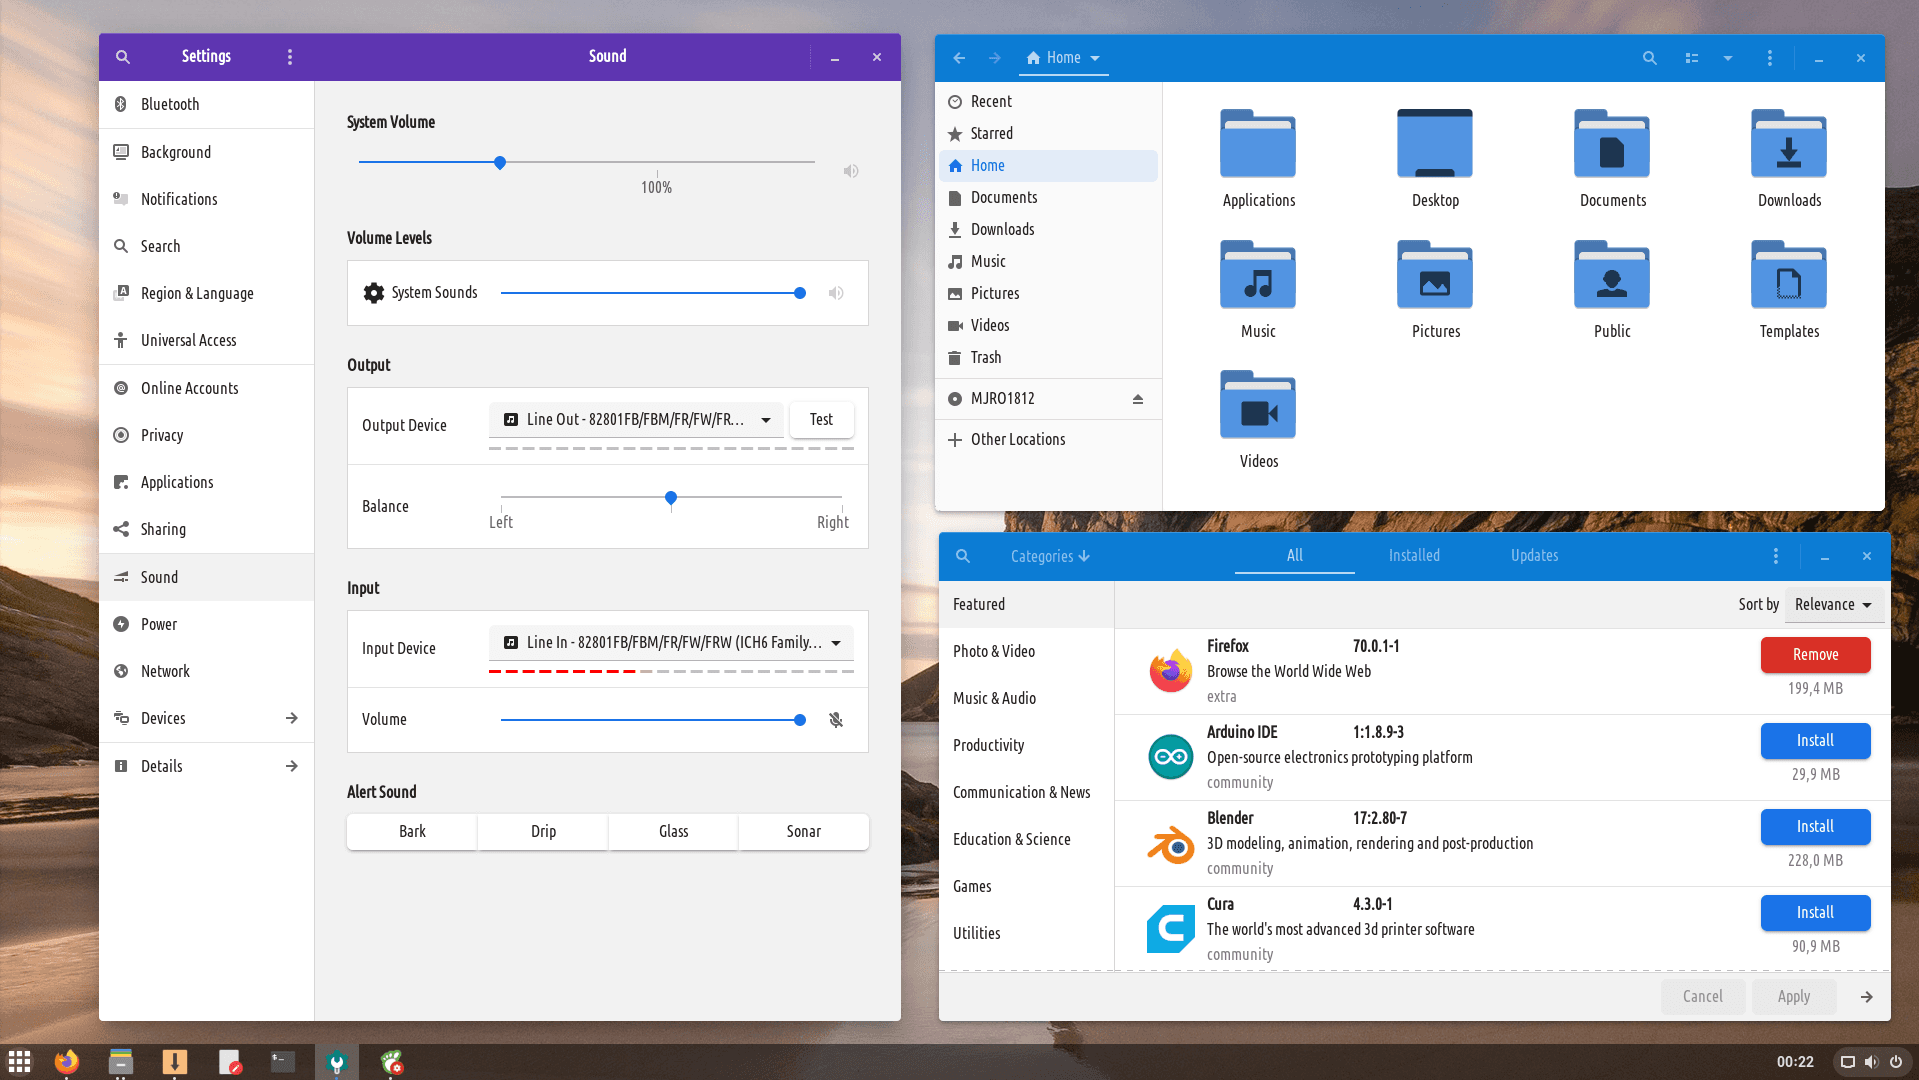Image resolution: width=1919 pixels, height=1080 pixels.
Task: Select Network in Settings sidebar
Action: pos(165,671)
